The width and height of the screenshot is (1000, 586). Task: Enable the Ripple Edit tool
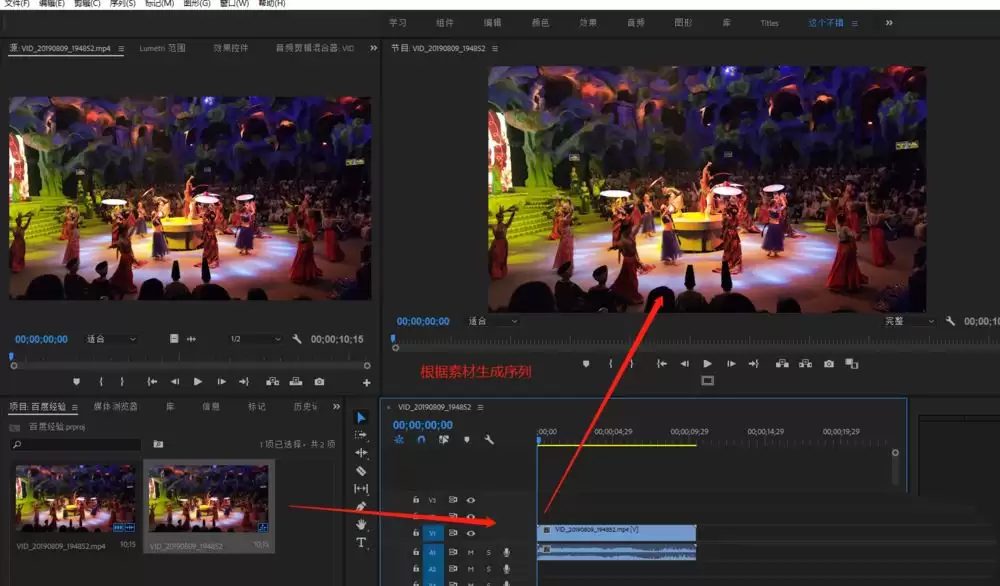point(361,452)
